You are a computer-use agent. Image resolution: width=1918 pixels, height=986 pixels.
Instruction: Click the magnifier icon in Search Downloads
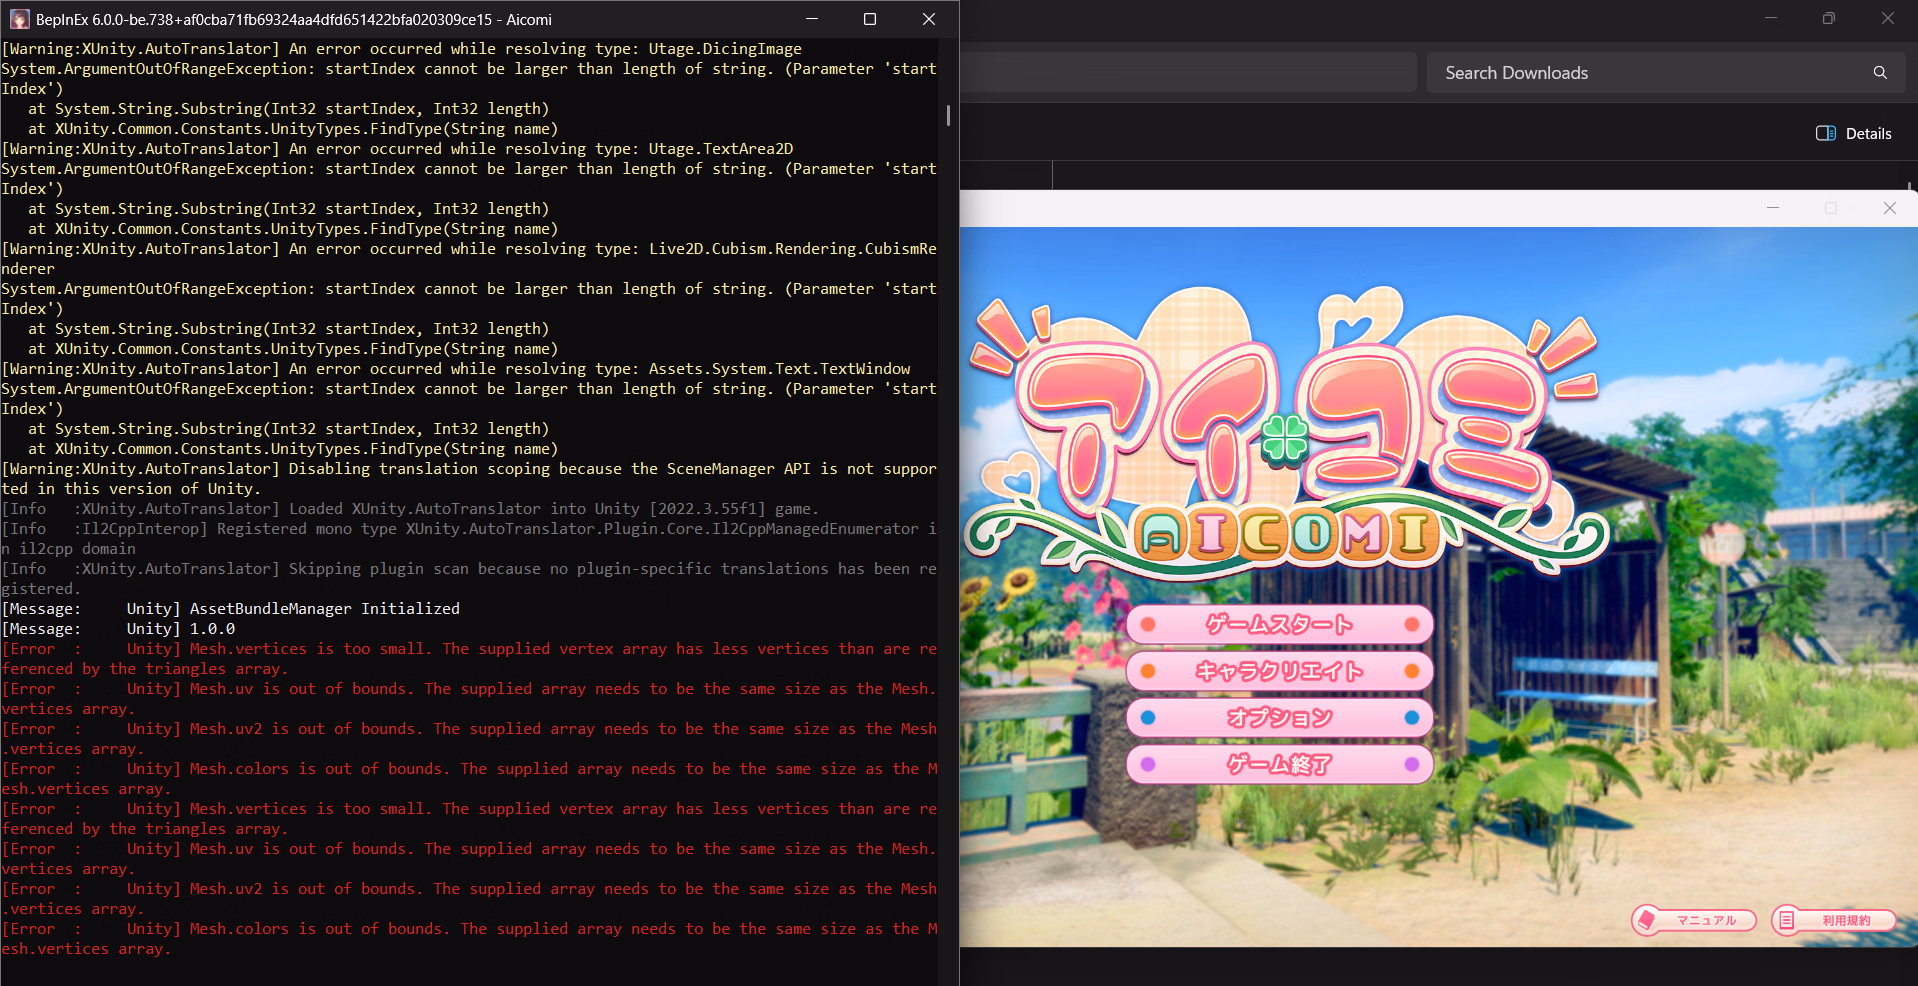click(x=1880, y=73)
